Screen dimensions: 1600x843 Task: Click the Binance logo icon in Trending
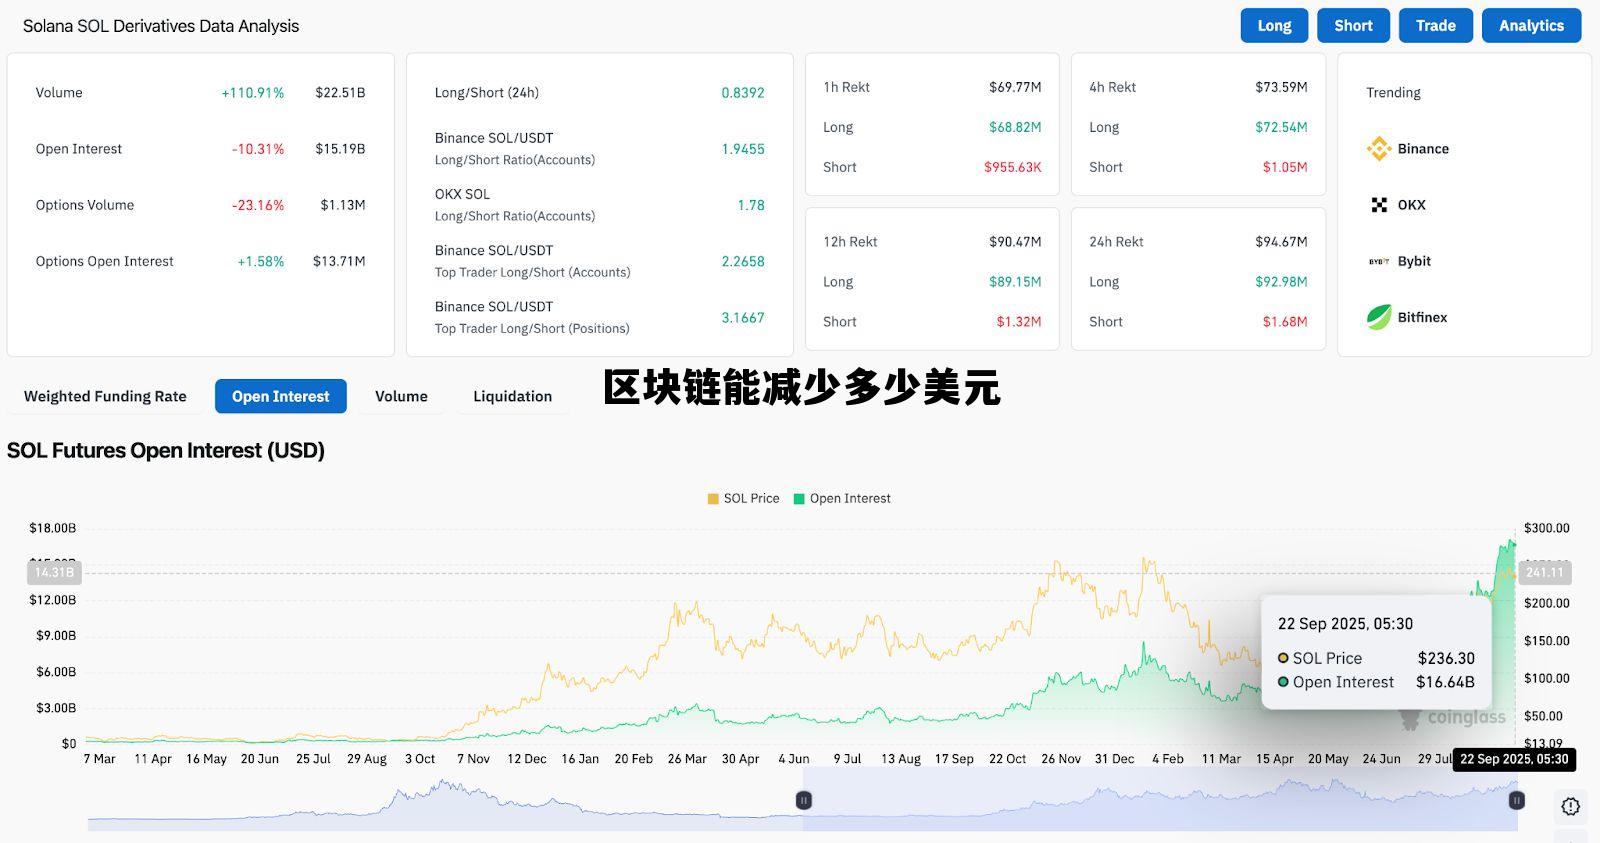[x=1379, y=149]
